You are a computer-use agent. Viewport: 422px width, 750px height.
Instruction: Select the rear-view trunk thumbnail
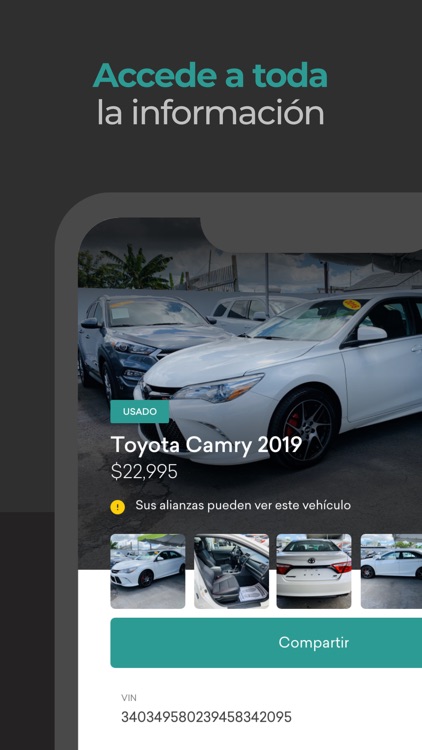(314, 571)
